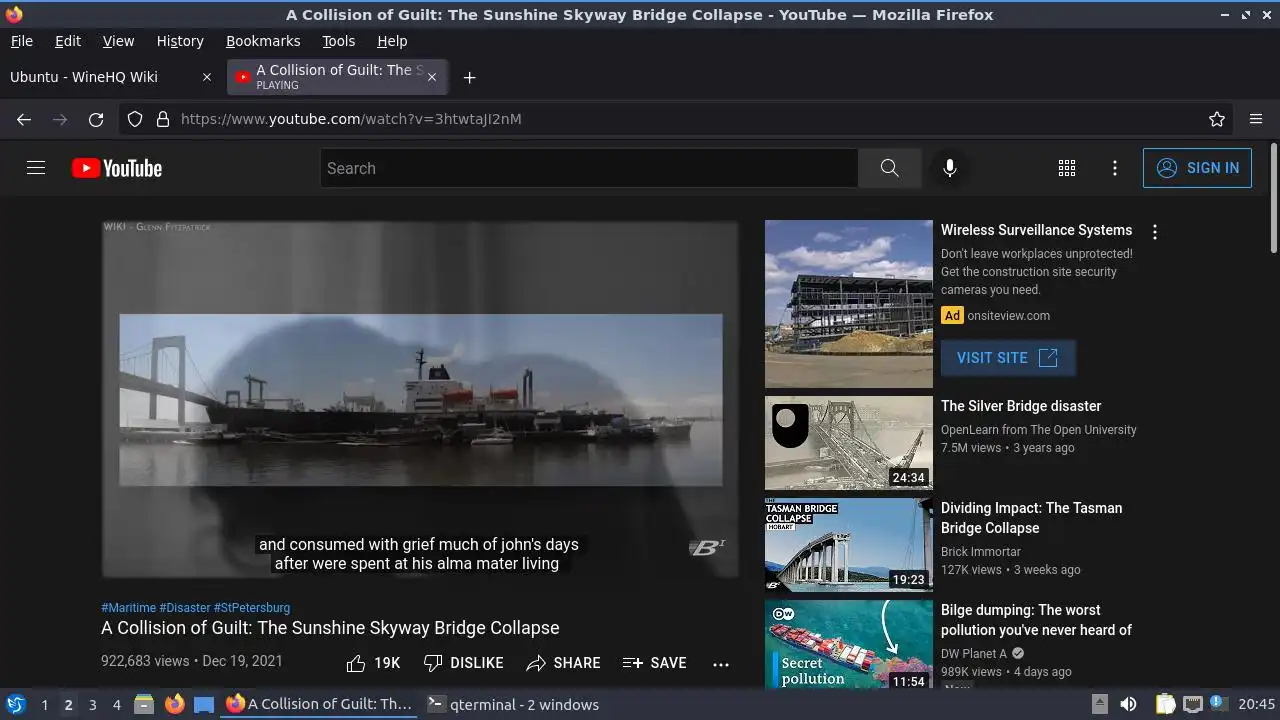Open the History menu
This screenshot has width=1280, height=720.
click(x=180, y=41)
